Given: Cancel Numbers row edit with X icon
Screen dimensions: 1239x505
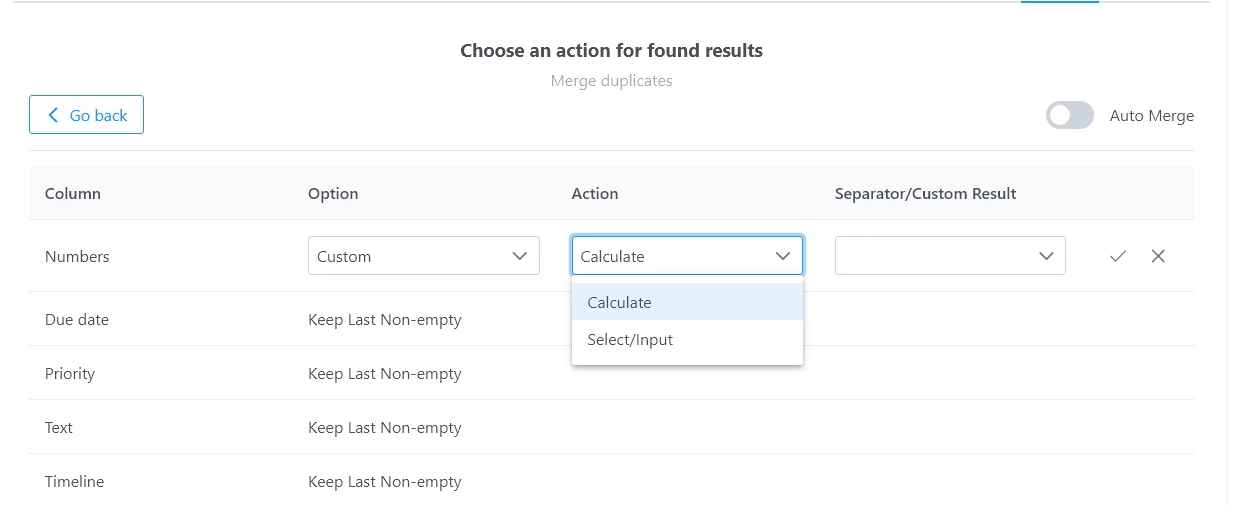Looking at the screenshot, I should click(1158, 256).
